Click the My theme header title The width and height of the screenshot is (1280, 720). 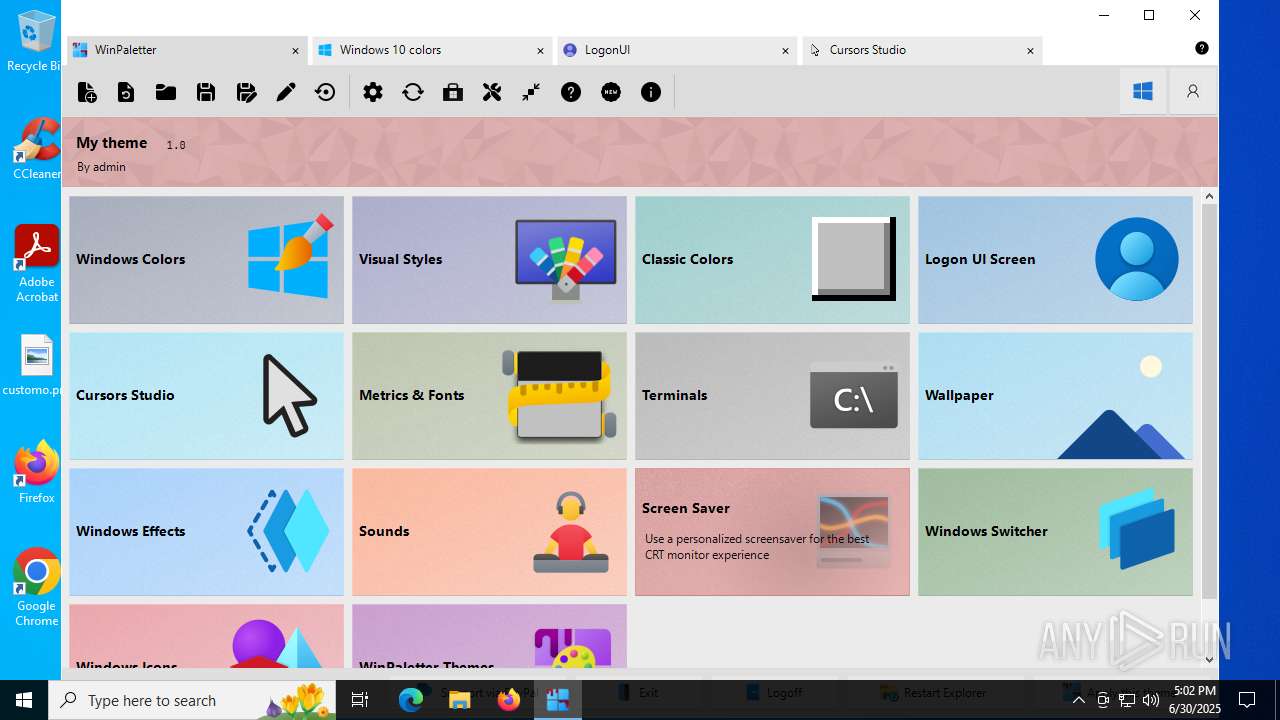coord(112,143)
